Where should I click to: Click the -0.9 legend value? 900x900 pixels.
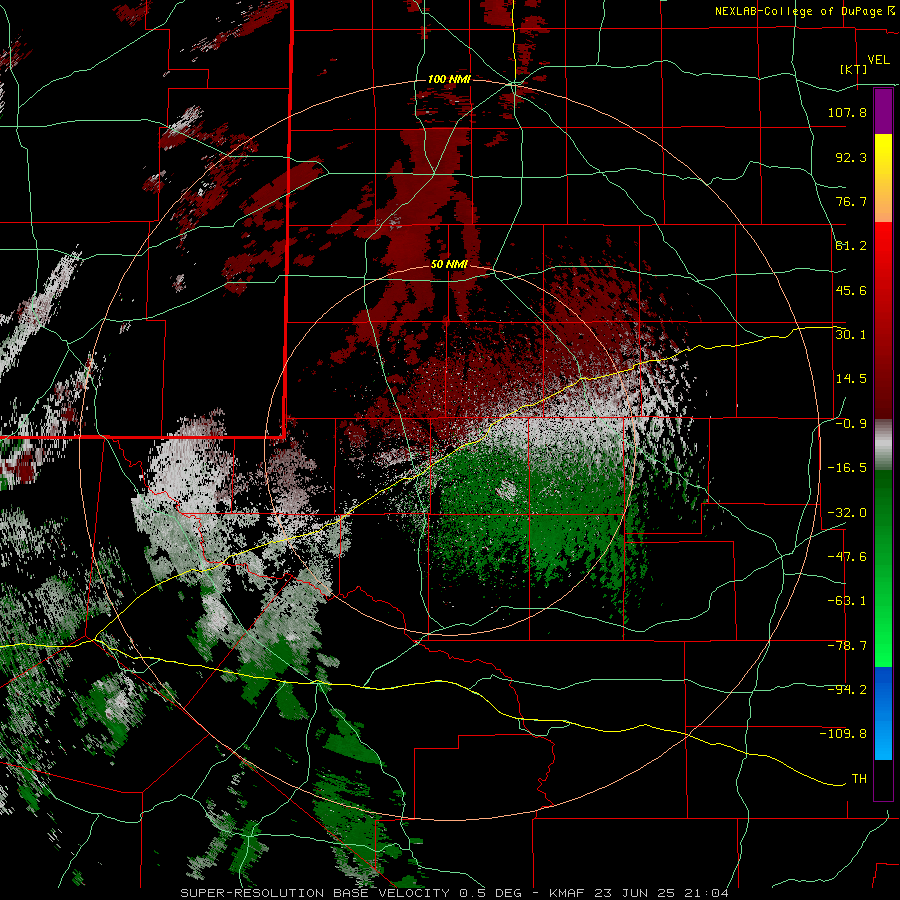pyautogui.click(x=851, y=423)
